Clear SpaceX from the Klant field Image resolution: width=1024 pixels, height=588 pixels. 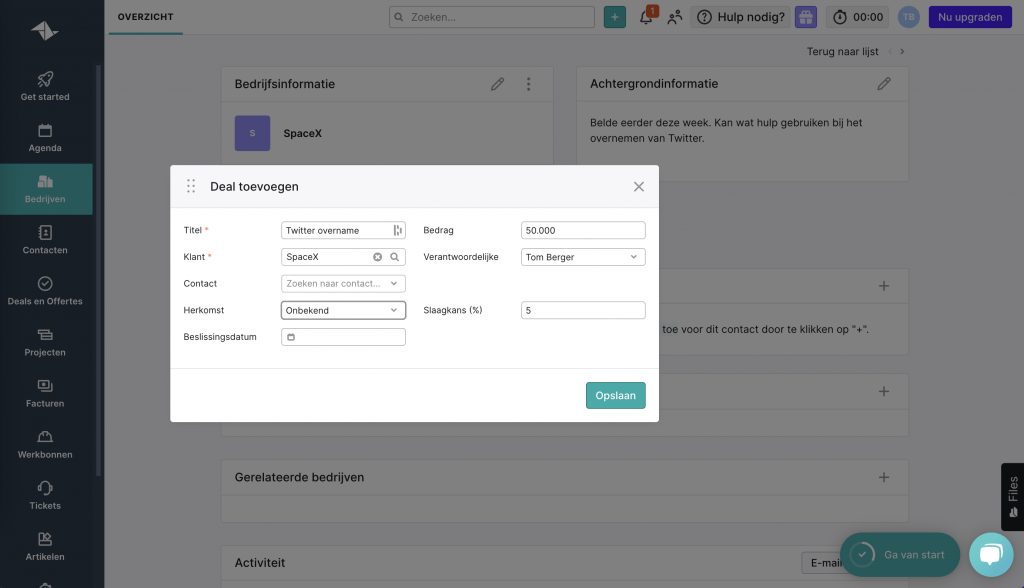378,257
